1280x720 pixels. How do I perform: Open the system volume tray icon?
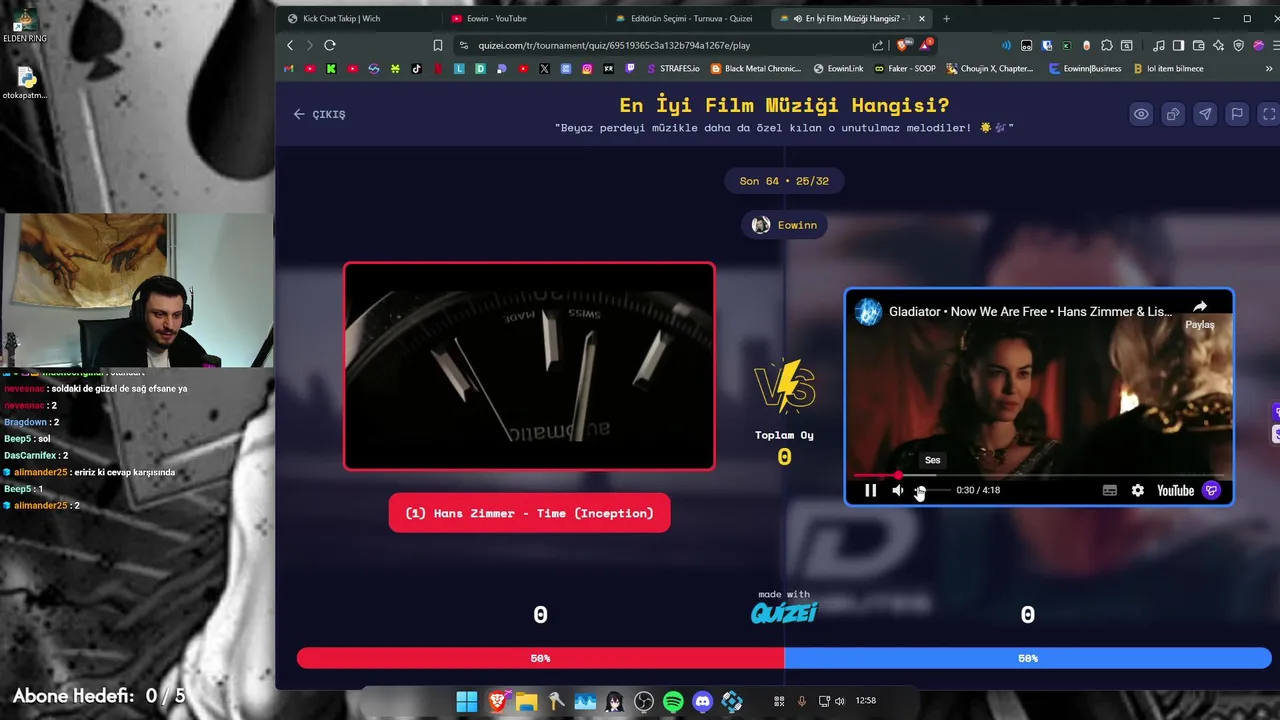(x=839, y=701)
